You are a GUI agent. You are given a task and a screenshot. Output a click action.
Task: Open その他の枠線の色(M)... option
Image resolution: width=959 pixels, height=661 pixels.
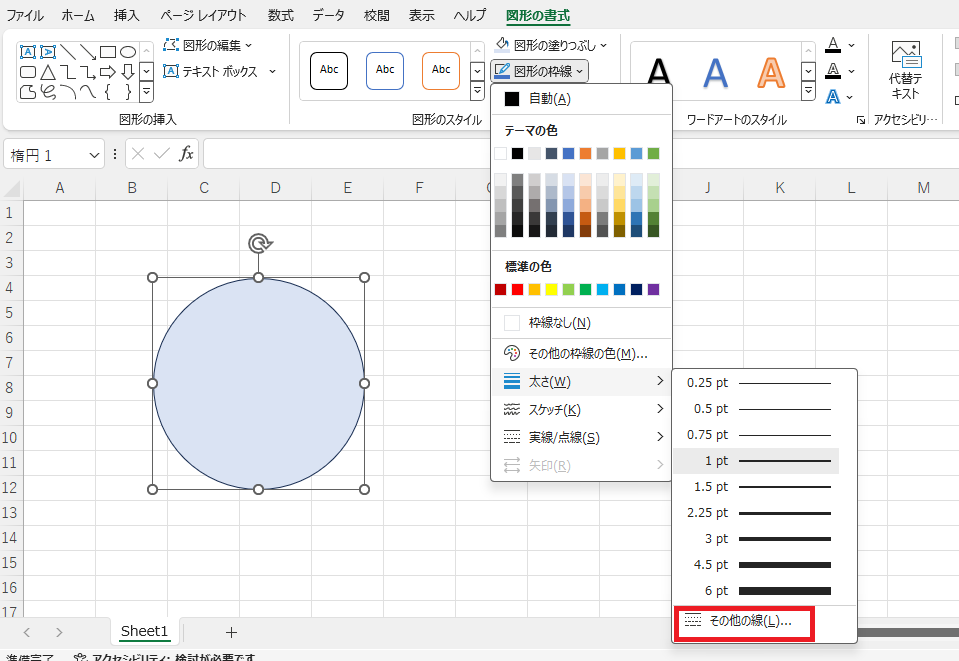[x=582, y=353]
